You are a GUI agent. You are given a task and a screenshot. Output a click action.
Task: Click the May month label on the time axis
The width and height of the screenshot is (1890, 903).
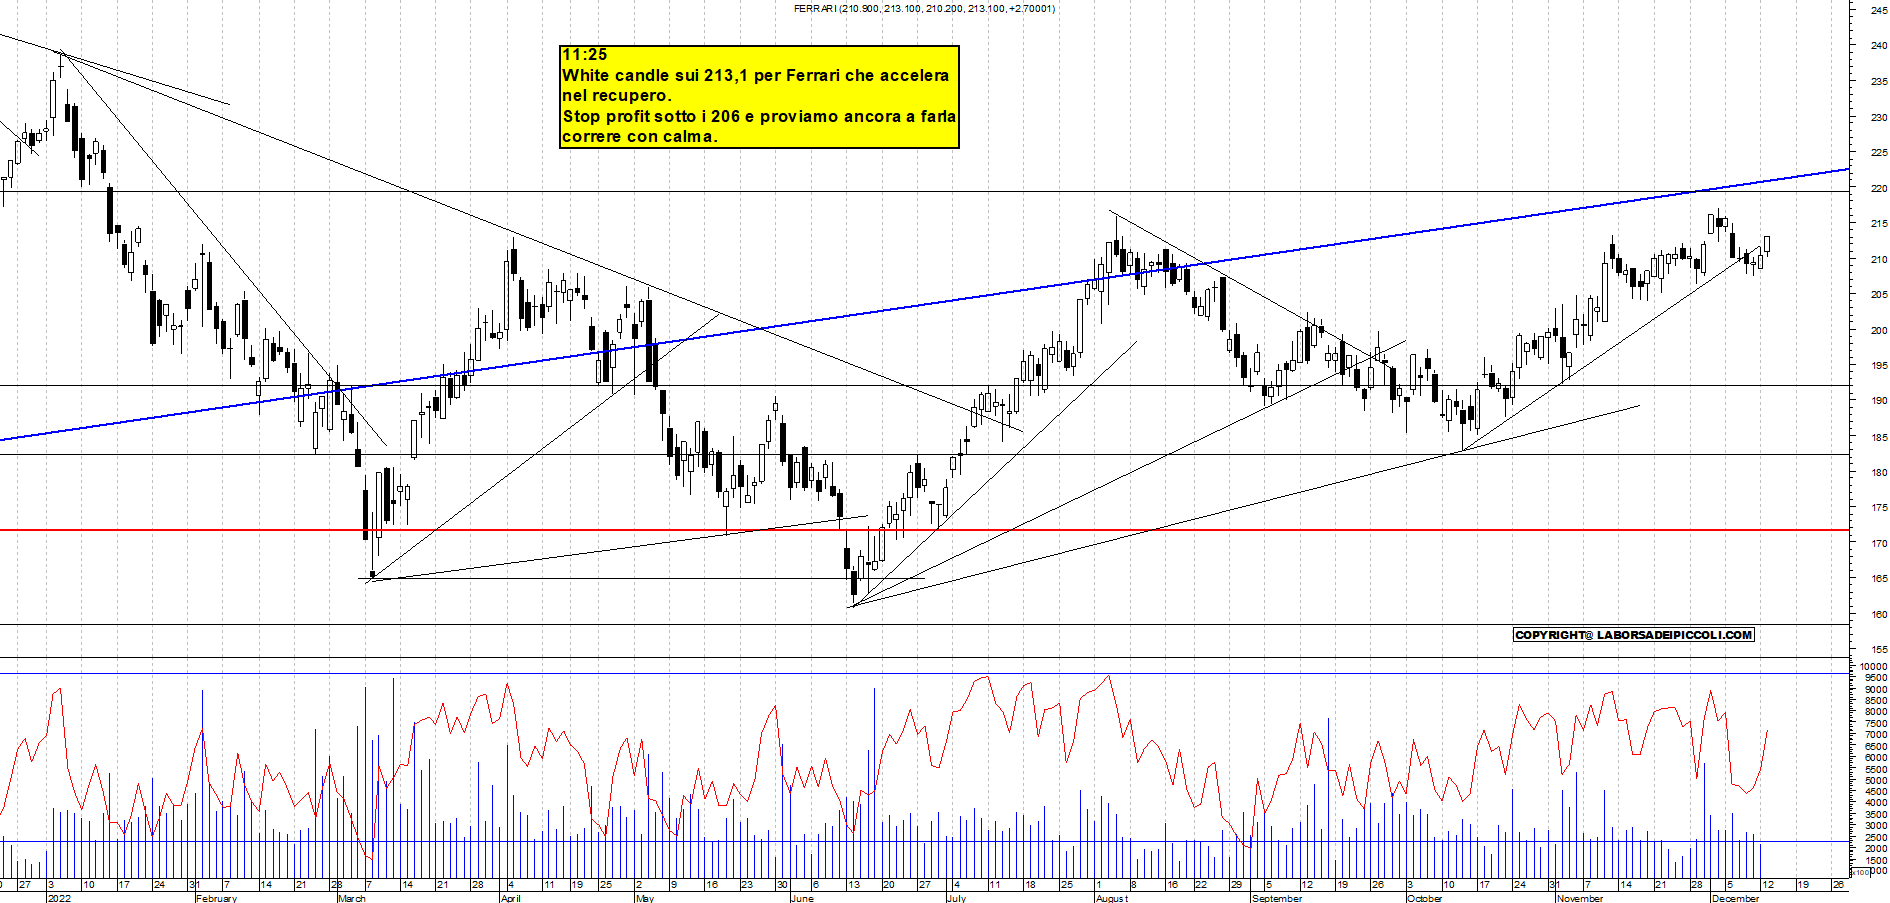645,898
